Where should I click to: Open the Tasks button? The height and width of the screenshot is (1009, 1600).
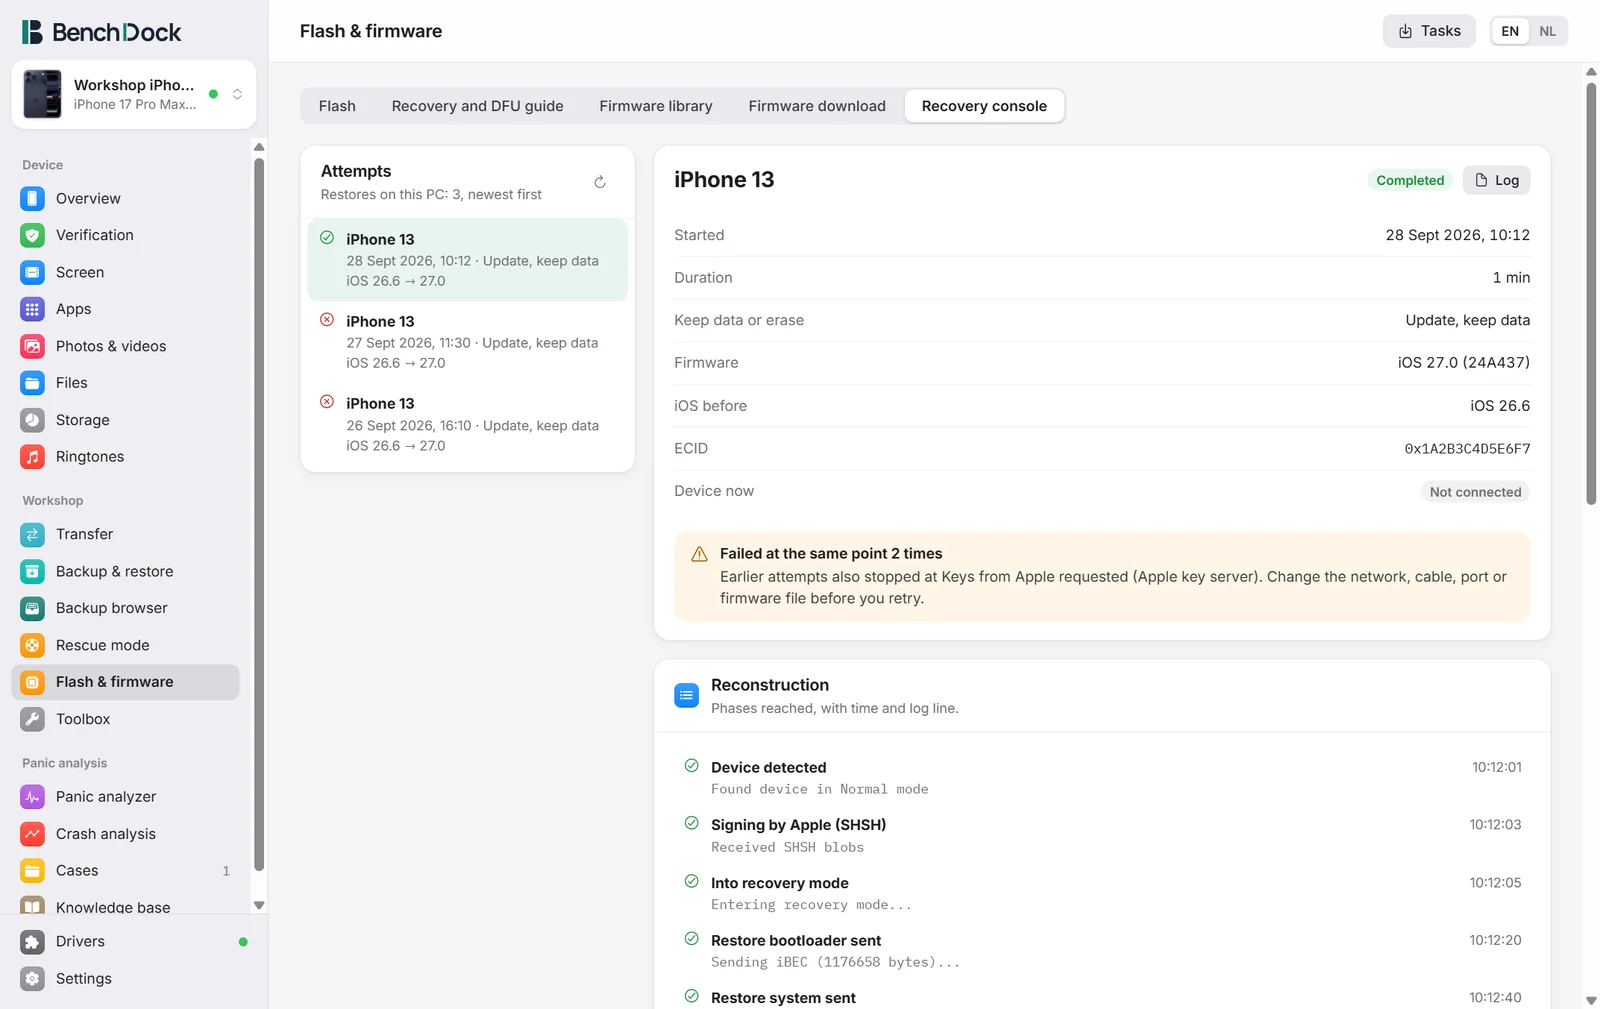pyautogui.click(x=1429, y=31)
